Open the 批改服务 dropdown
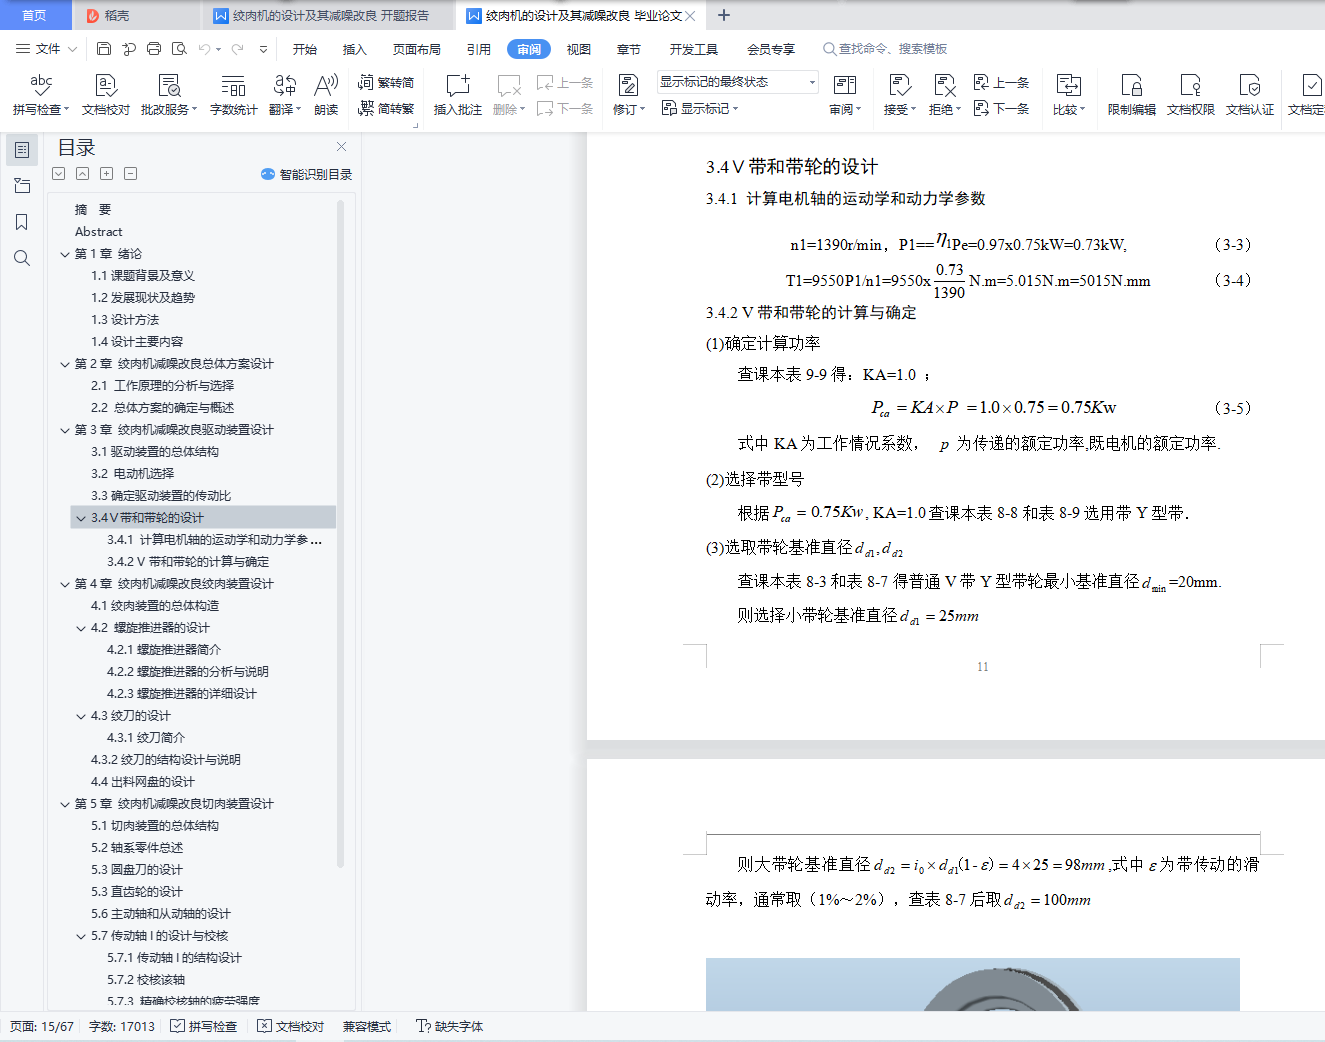 pyautogui.click(x=194, y=110)
